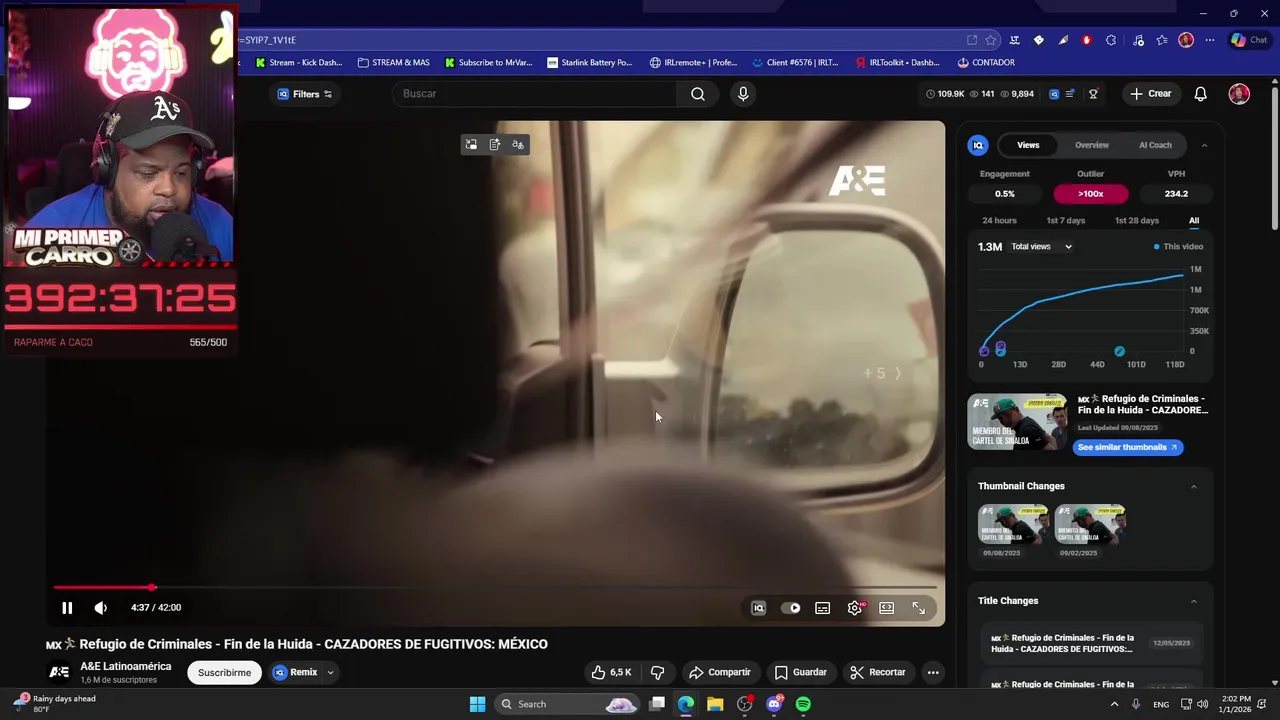Like the video with thumbs up
The width and height of the screenshot is (1280, 720).
click(612, 673)
